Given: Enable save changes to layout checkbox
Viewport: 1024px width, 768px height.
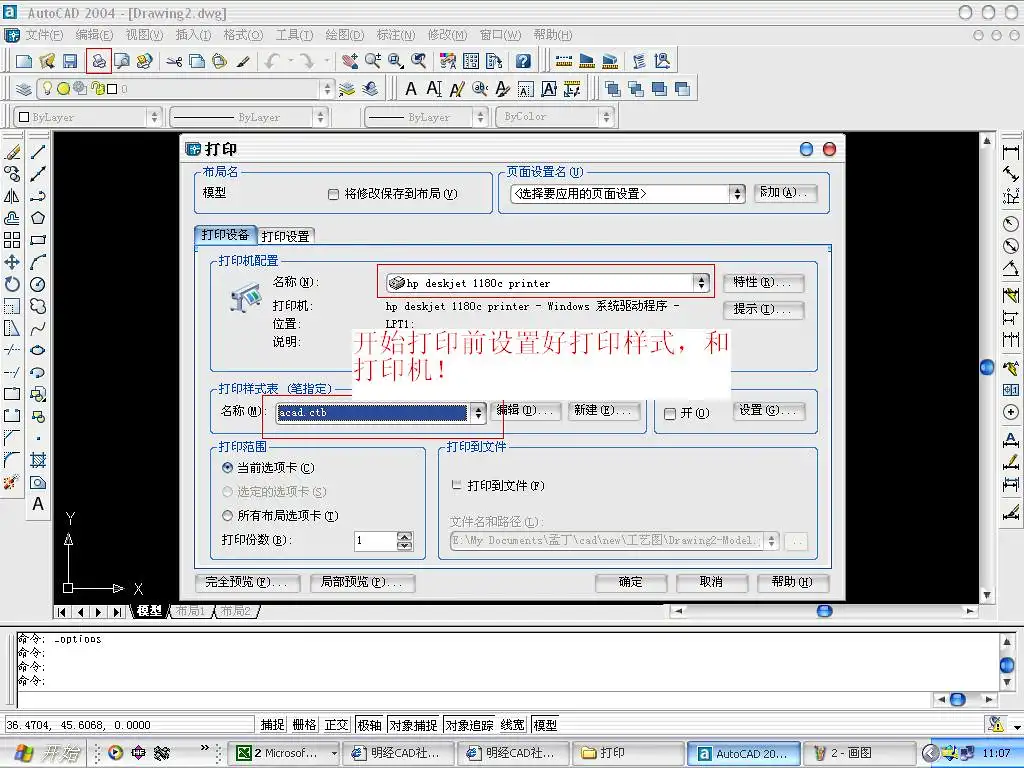Looking at the screenshot, I should click(333, 194).
